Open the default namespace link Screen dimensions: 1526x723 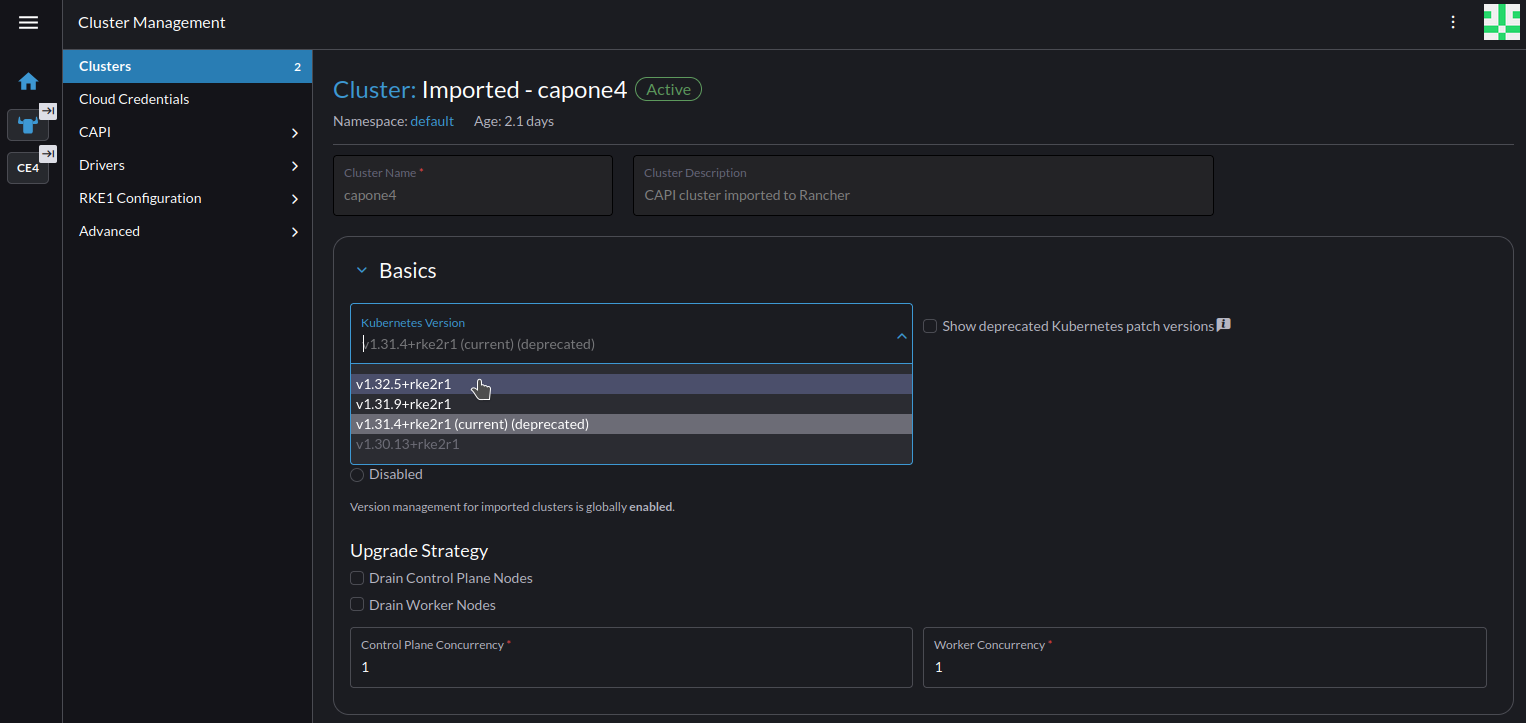[x=432, y=121]
